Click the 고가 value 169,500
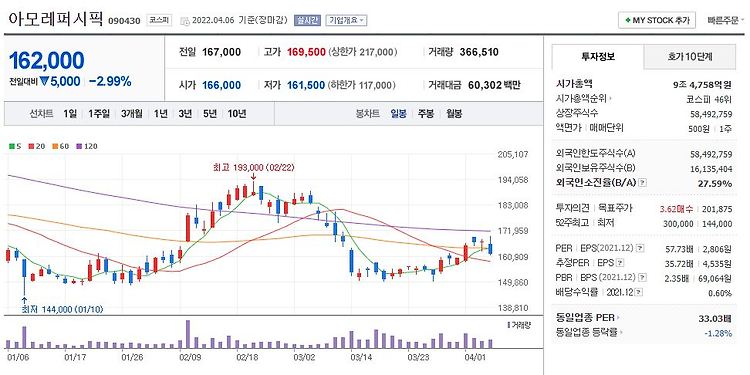The width and height of the screenshot is (750, 375). (x=306, y=52)
